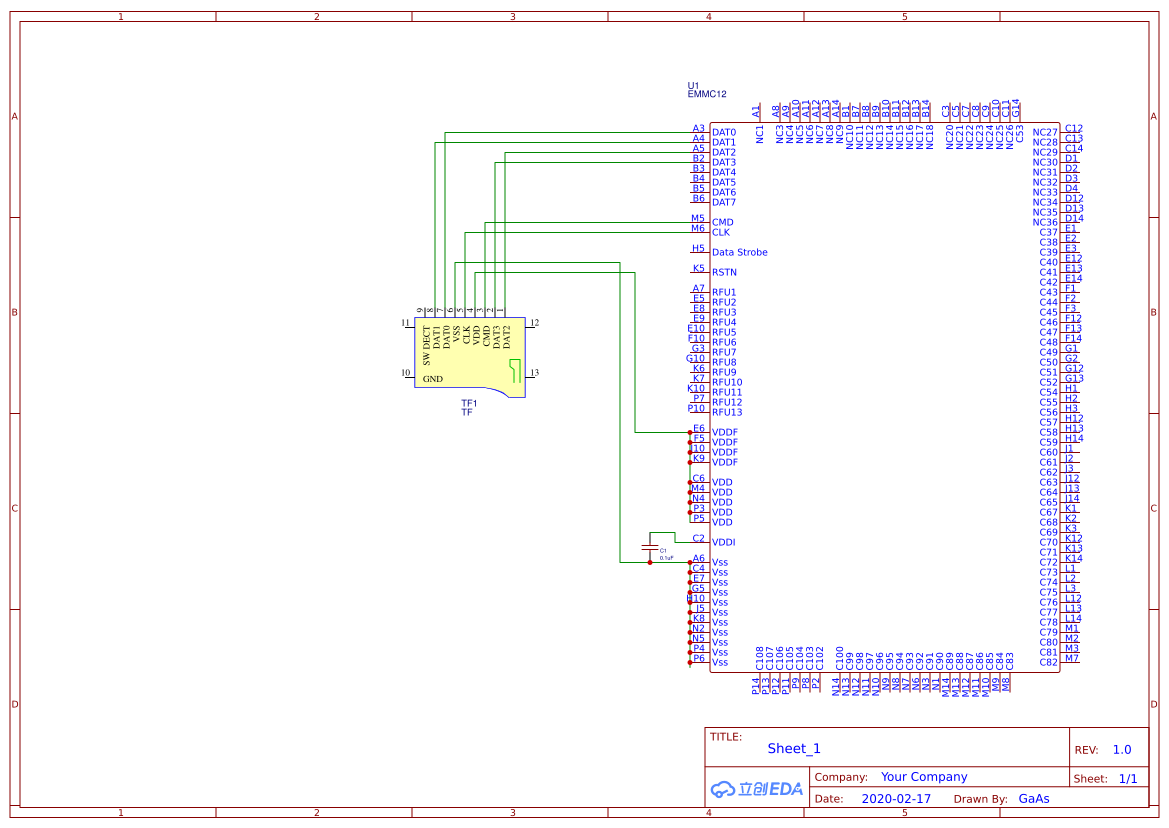This screenshot has height=828, width=1169.
Task: Select pin number M7 on right side
Action: point(1071,658)
